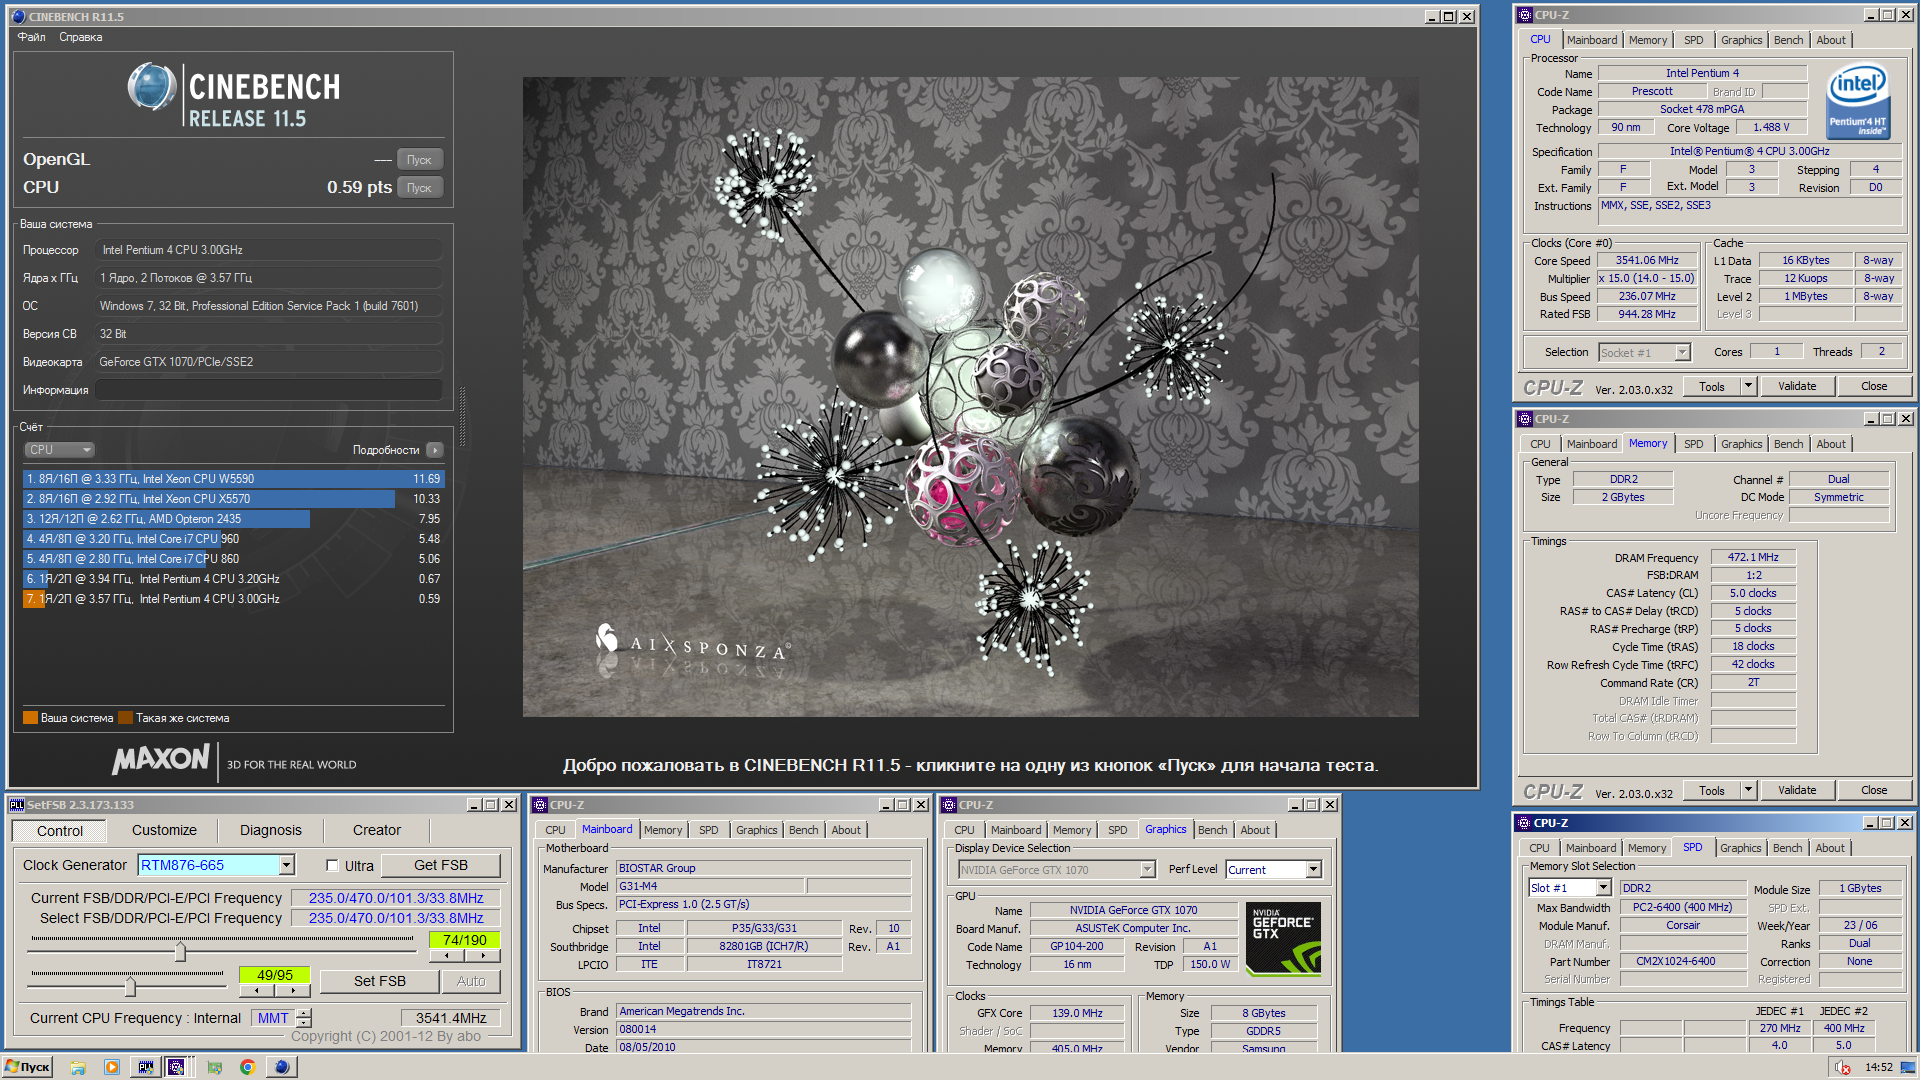This screenshot has width=1920, height=1080.
Task: Launch the media player taskbar icon
Action: pyautogui.click(x=112, y=1067)
